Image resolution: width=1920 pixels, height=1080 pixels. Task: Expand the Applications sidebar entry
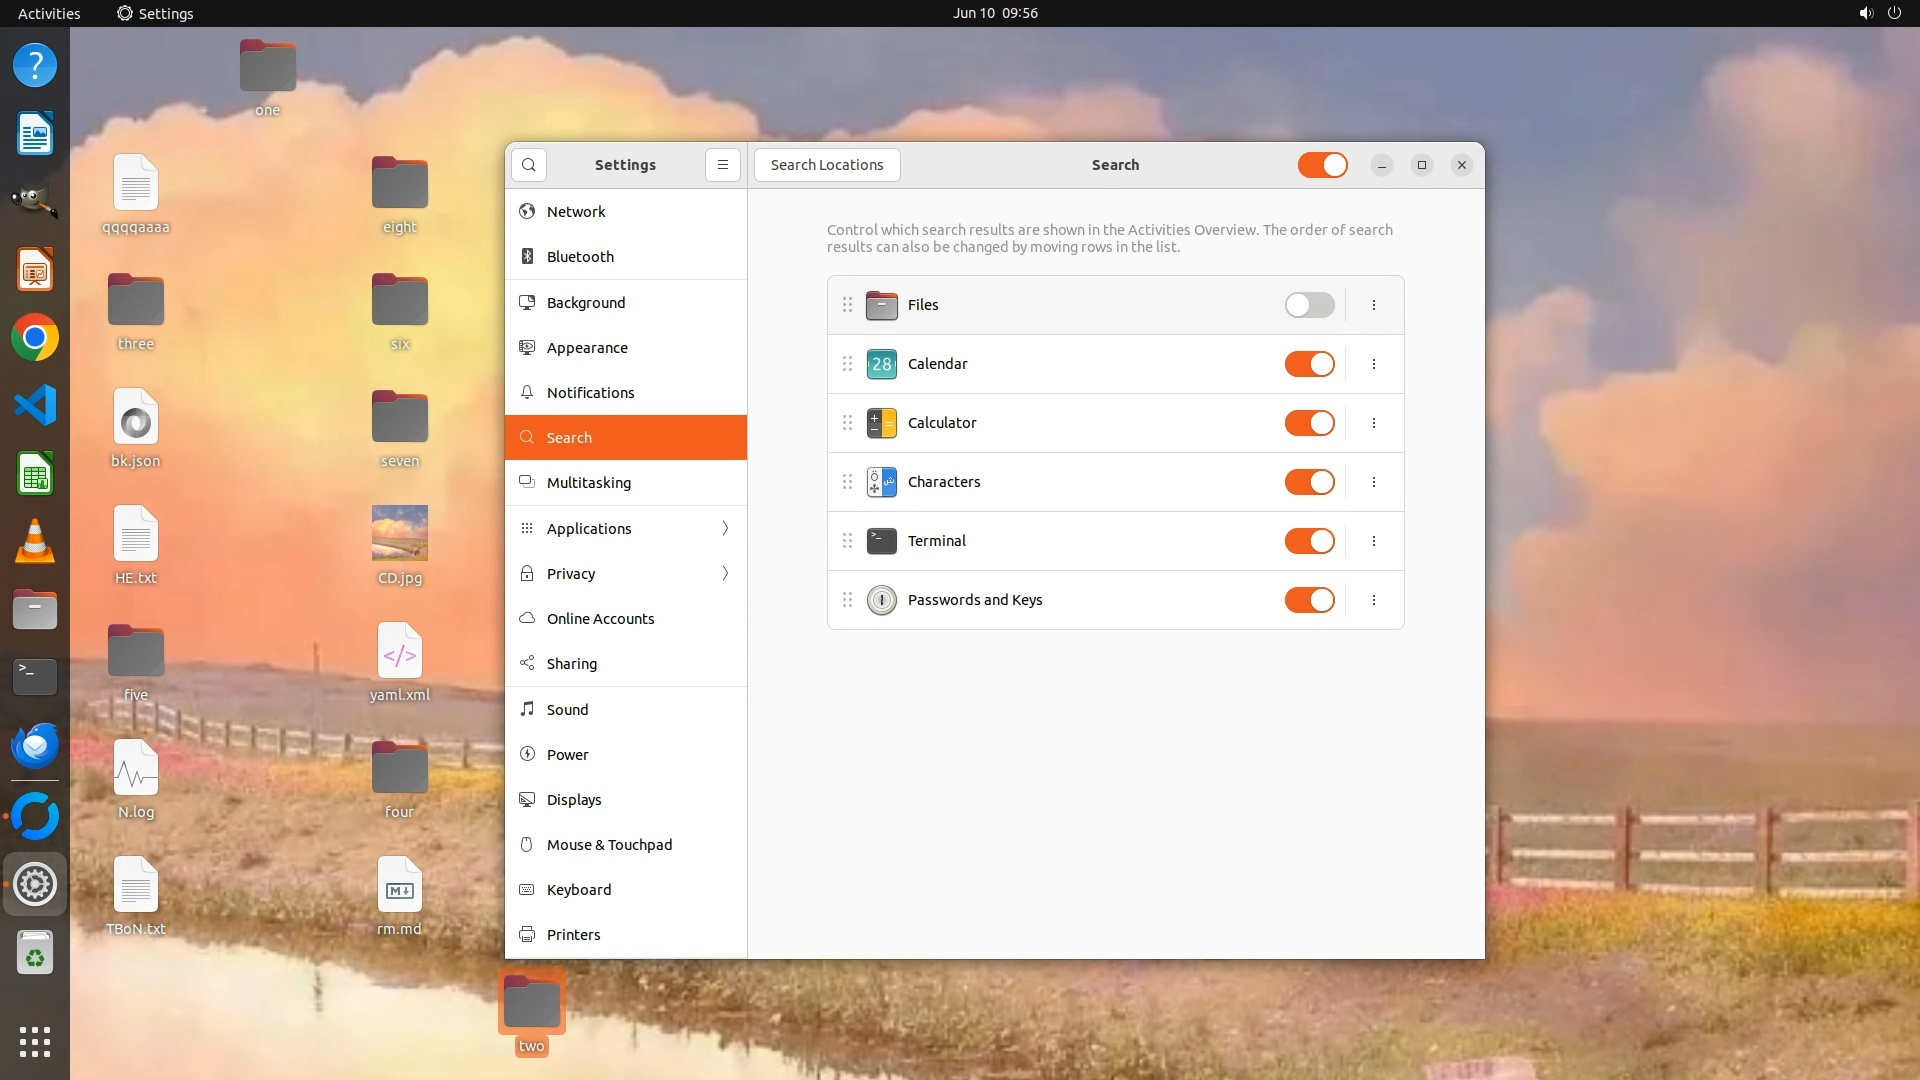(x=626, y=528)
